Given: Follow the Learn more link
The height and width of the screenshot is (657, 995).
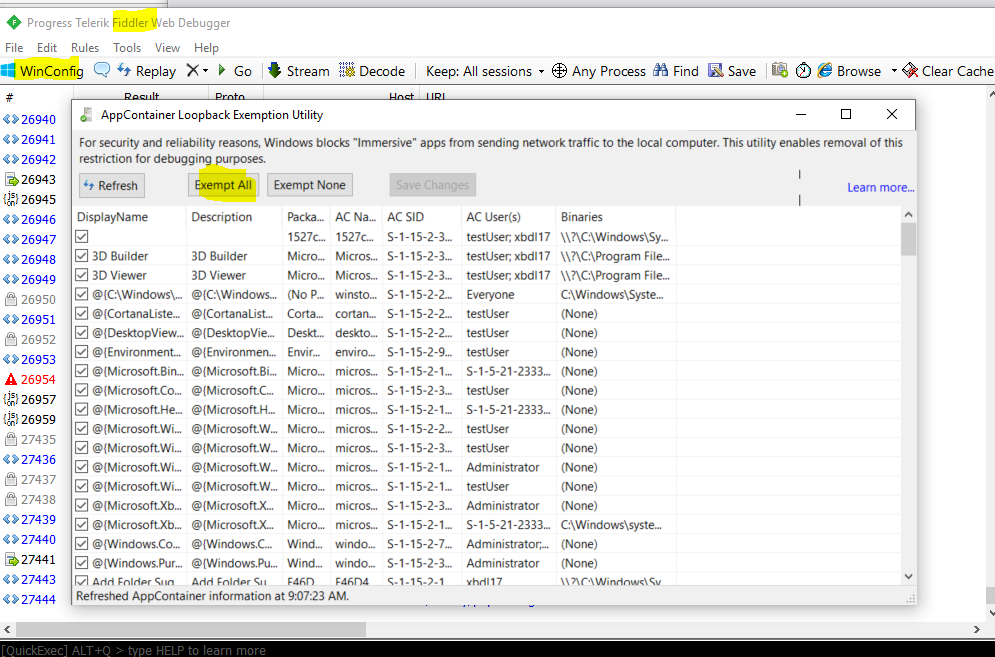Looking at the screenshot, I should click(x=880, y=187).
